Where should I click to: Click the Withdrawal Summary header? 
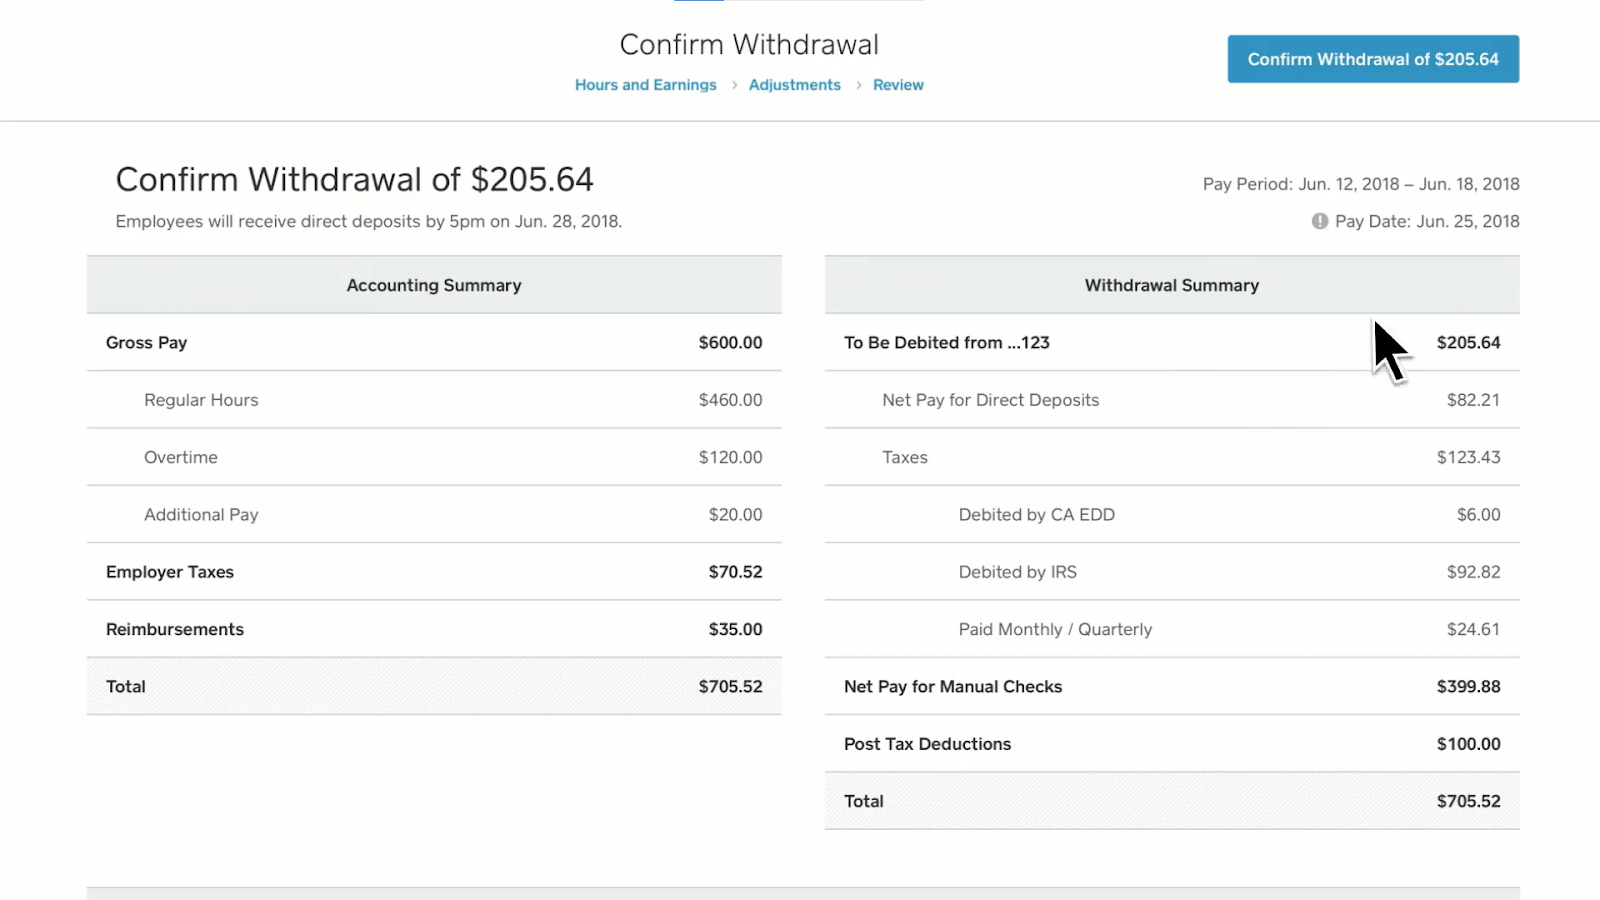point(1170,285)
